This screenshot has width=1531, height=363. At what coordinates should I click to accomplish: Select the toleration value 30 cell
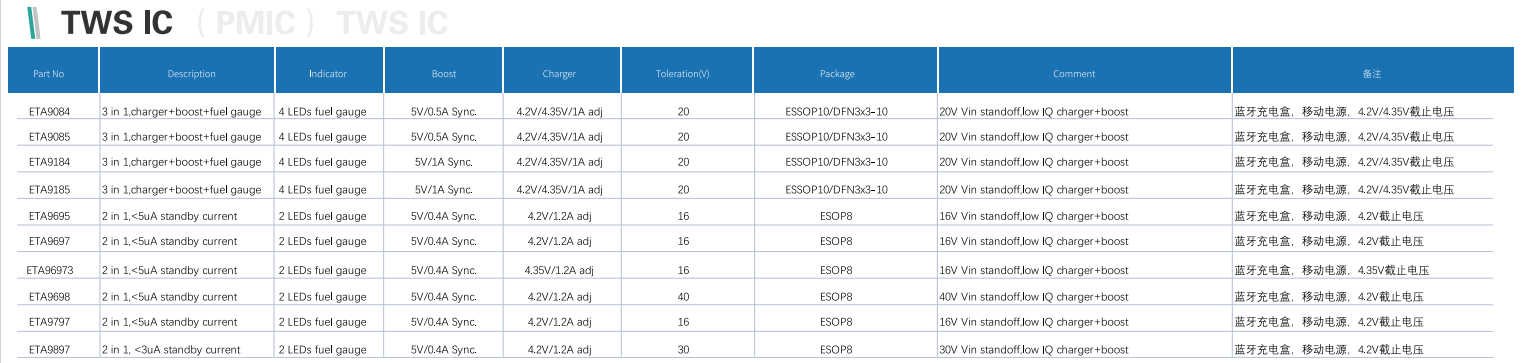coord(684,349)
